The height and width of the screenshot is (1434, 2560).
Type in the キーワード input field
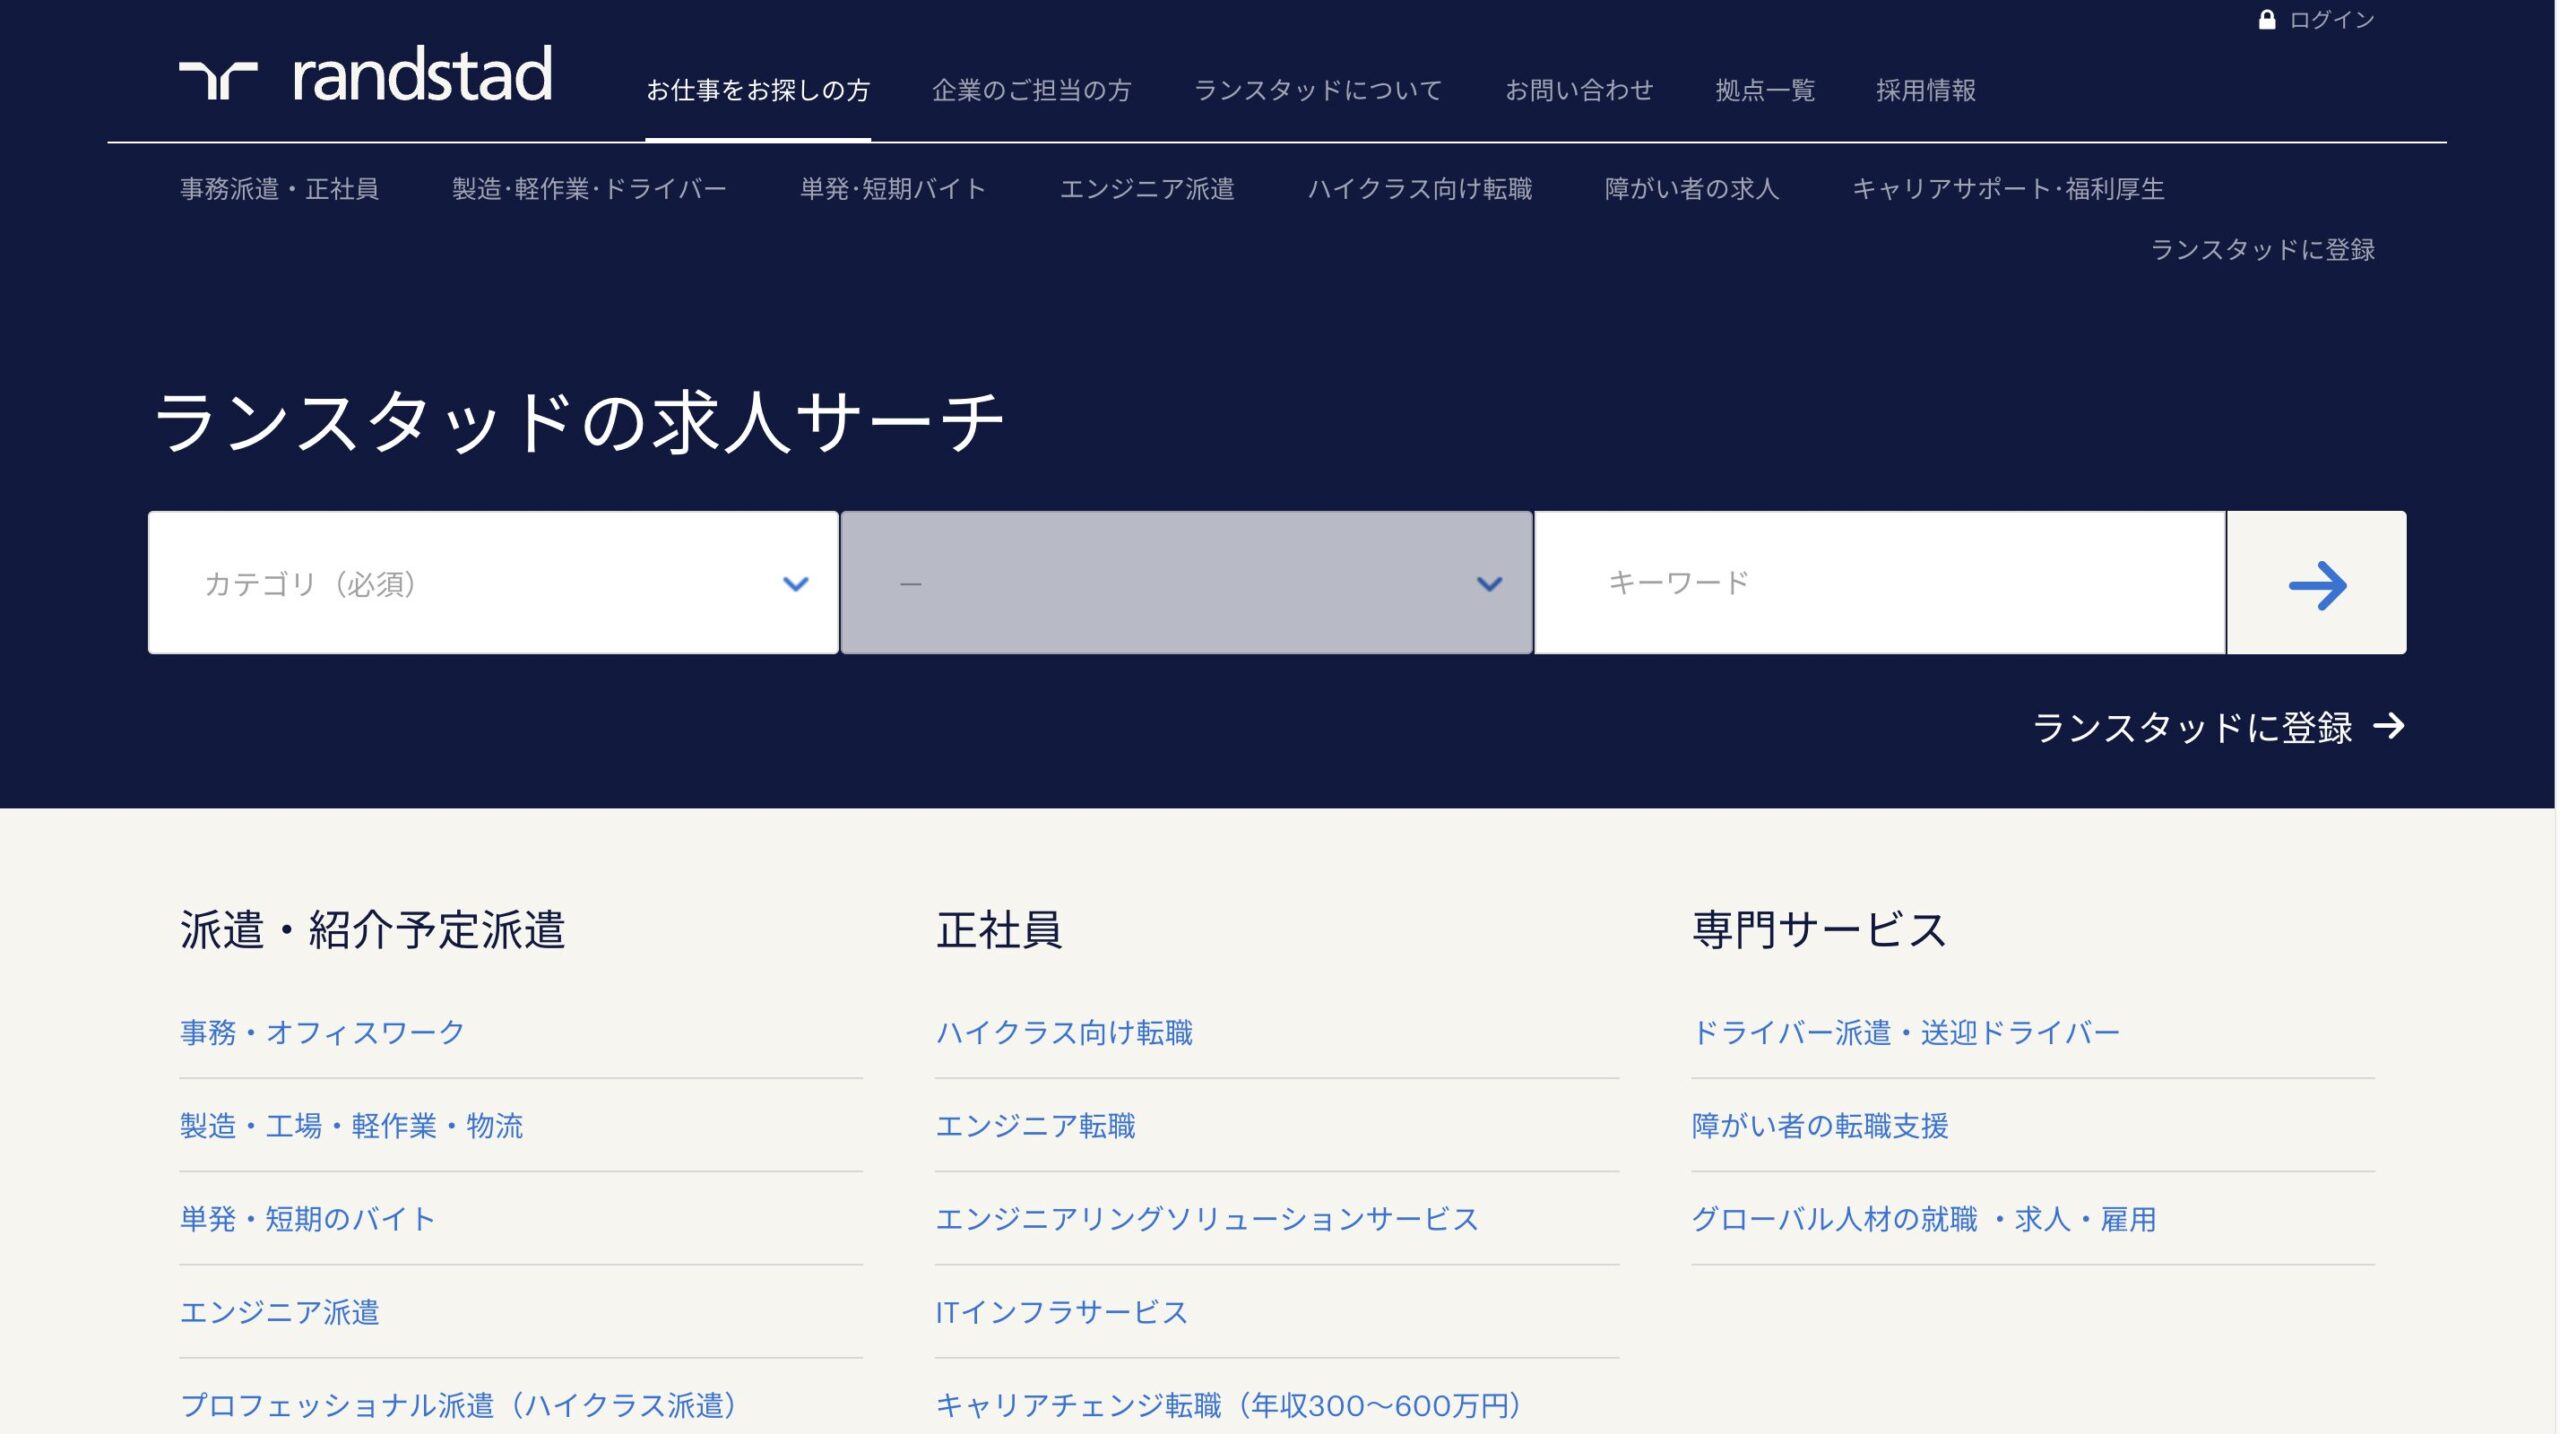coord(1878,583)
